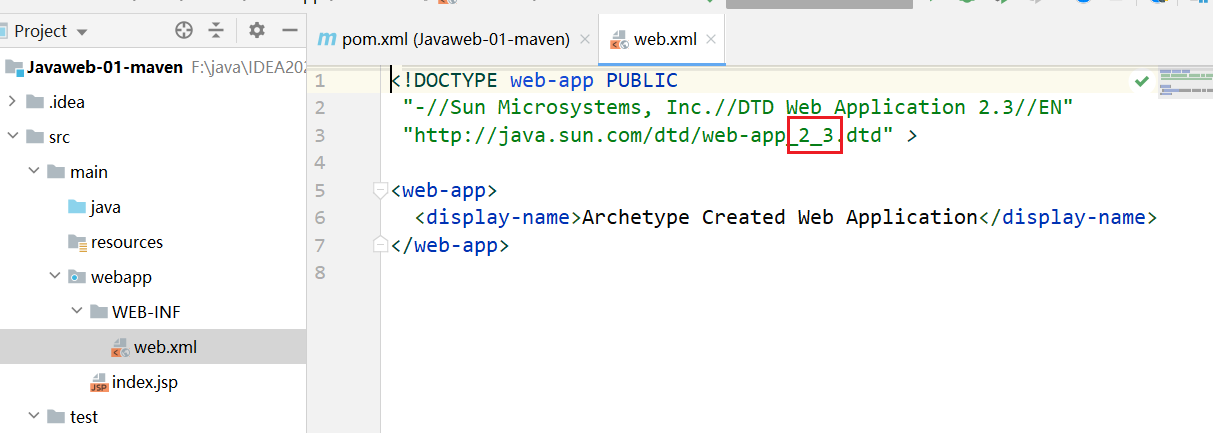Image resolution: width=1213 pixels, height=433 pixels.
Task: Click the collapse all icon in Project panel
Action: point(216,31)
